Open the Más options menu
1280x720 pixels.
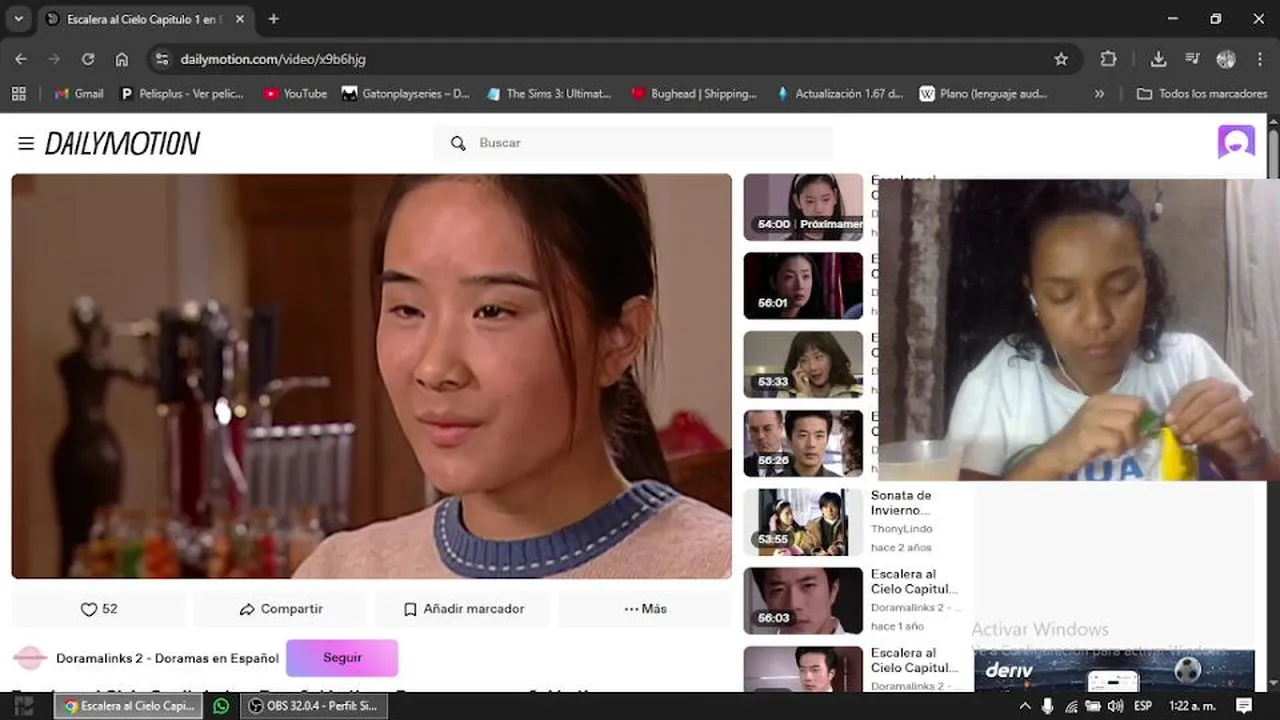tap(645, 609)
